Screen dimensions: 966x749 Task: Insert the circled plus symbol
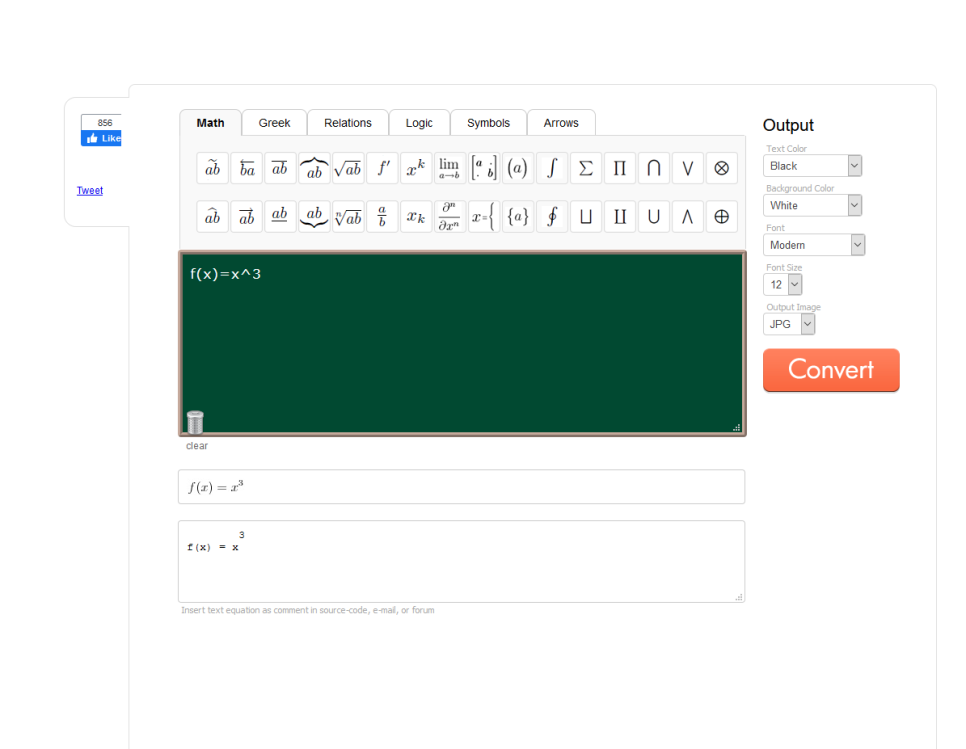tap(721, 216)
